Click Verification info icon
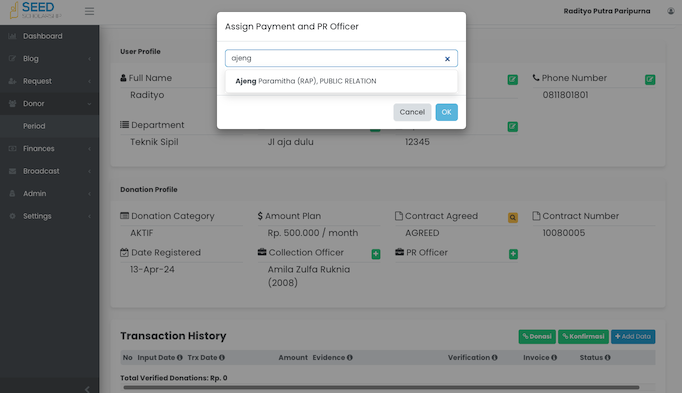The width and height of the screenshot is (682, 393). tap(495, 357)
